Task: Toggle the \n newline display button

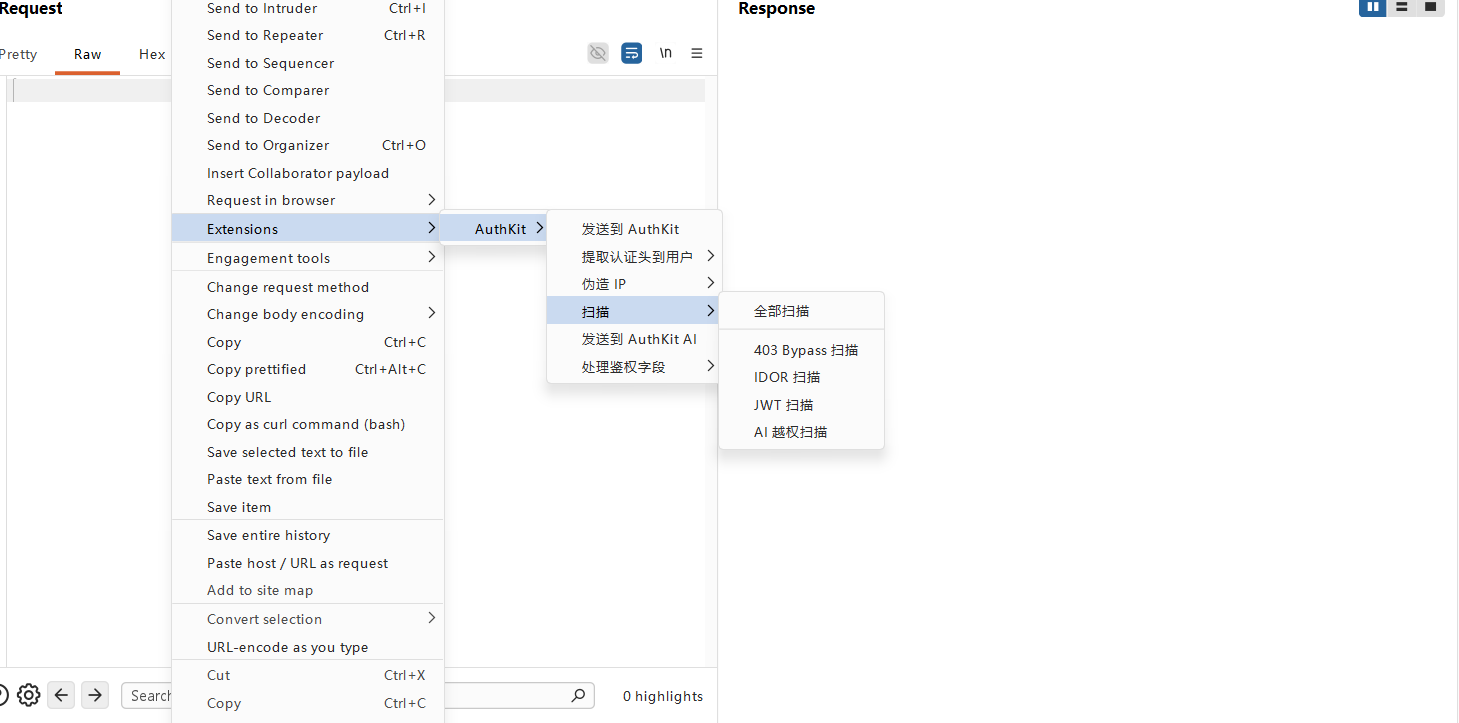Action: pos(665,53)
